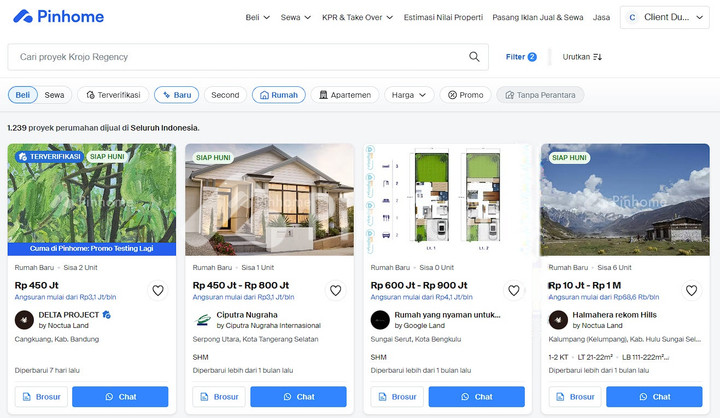Click the Pinhome logo
Screen dimensions: 720x418
pyautogui.click(x=58, y=17)
